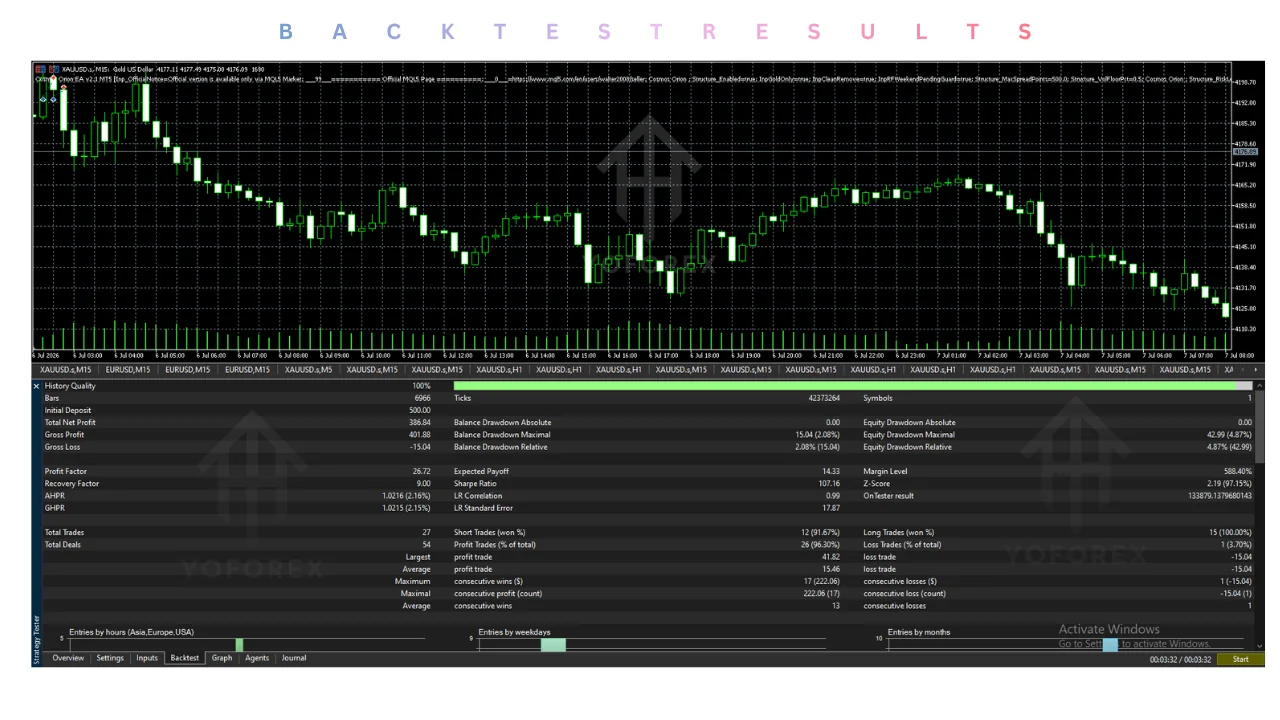This screenshot has height=720, width=1280.
Task: Select the Profit Factor value 26.72
Action: [x=421, y=471]
